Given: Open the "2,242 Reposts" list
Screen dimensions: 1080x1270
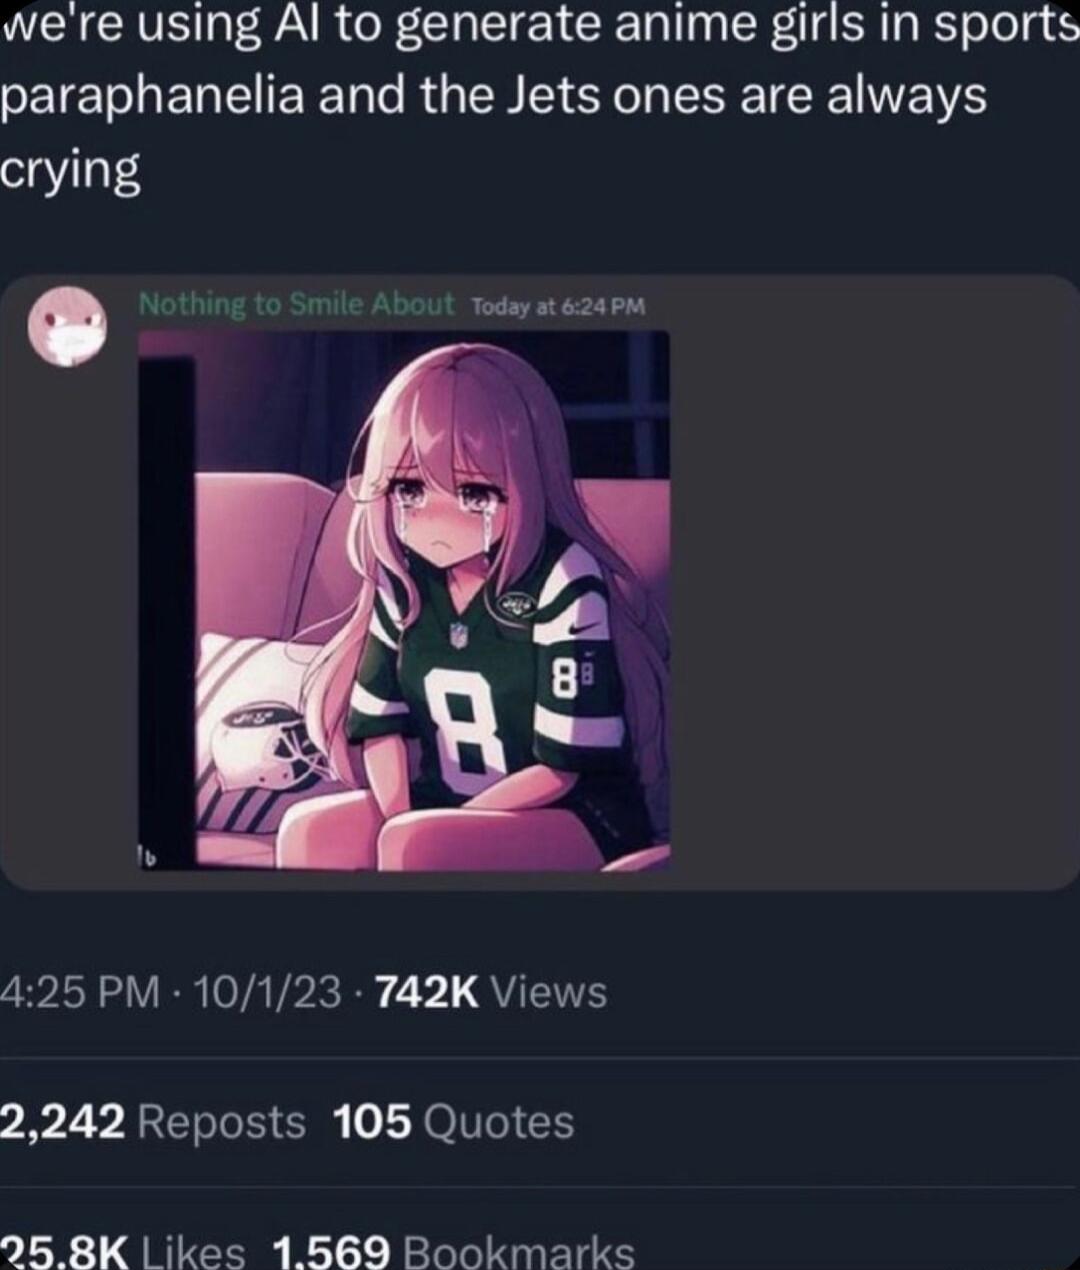Looking at the screenshot, I should (x=152, y=1122).
